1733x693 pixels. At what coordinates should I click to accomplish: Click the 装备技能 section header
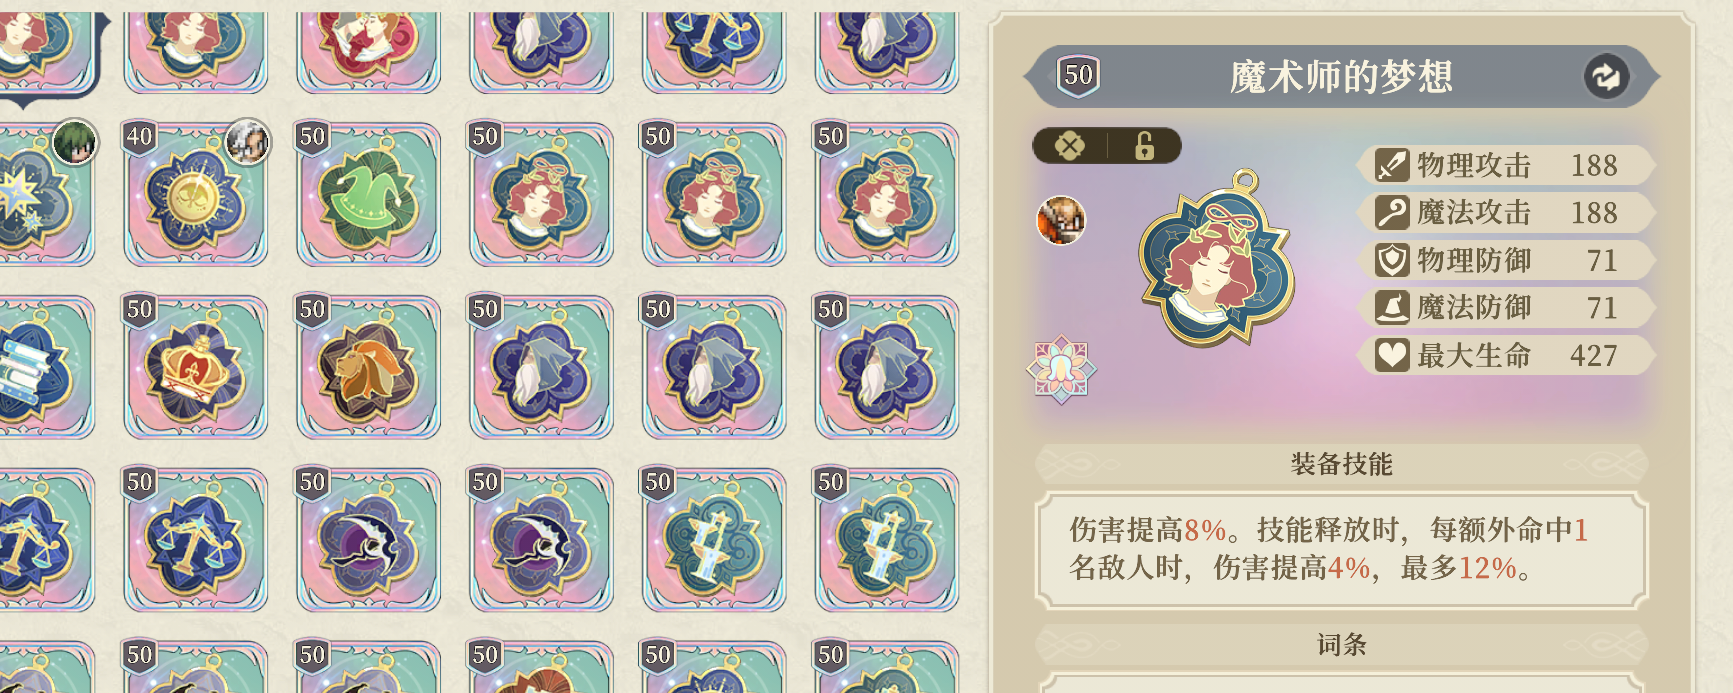pyautogui.click(x=1341, y=464)
